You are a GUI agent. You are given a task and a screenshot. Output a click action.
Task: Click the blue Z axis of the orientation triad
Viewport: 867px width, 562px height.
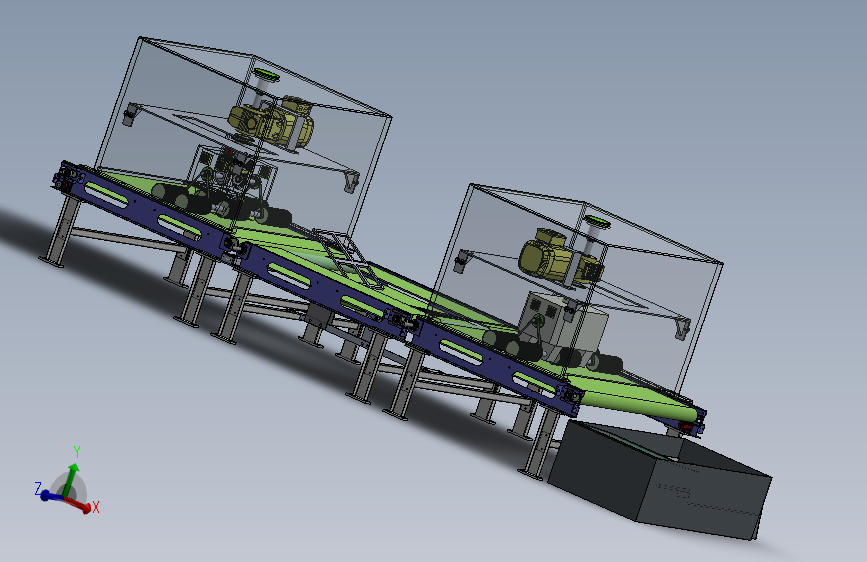pyautogui.click(x=51, y=496)
